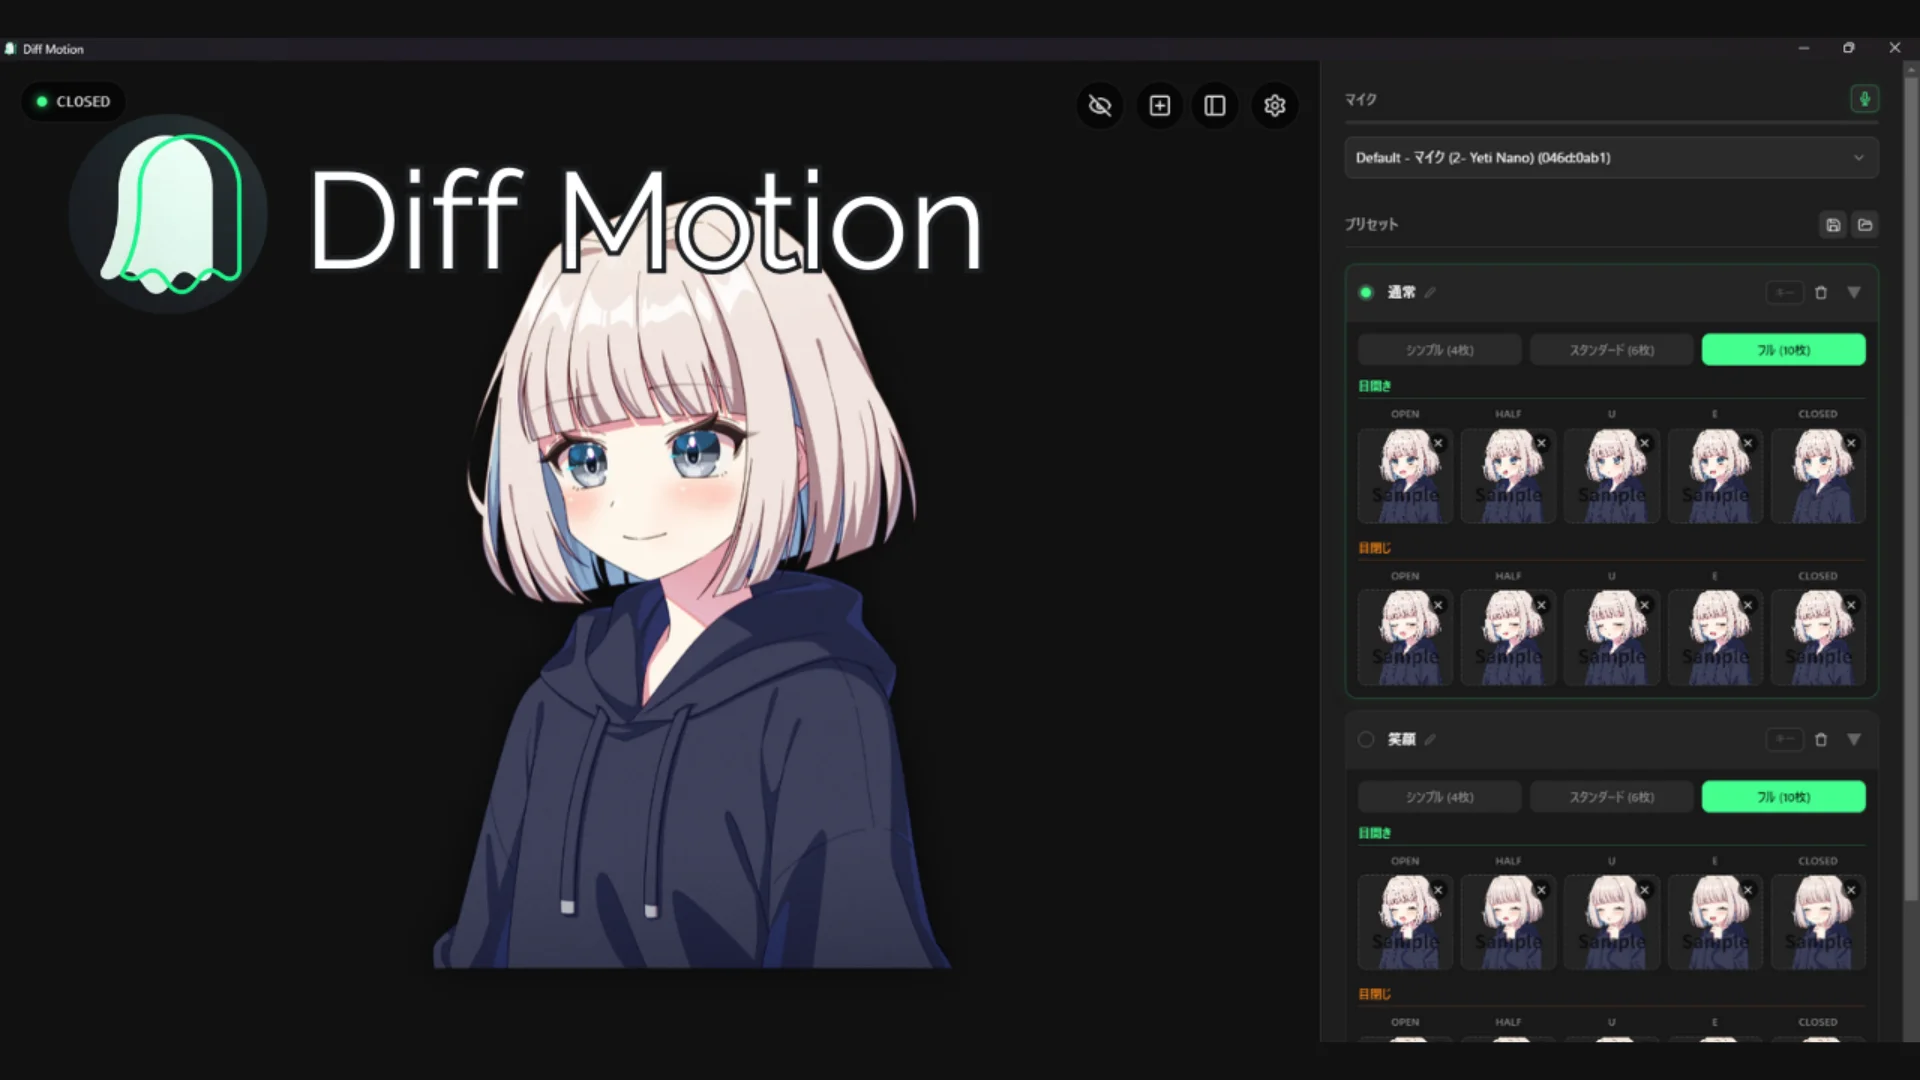Click 通常 eyes-open U mouth thumbnail
Screen dimensions: 1920x1080
[x=1611, y=476]
